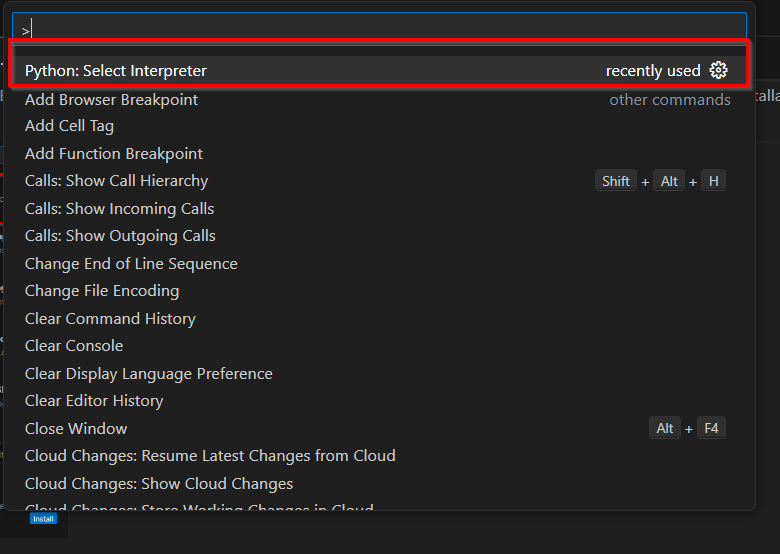Select Python: Select Interpreter command
This screenshot has width=780, height=554.
tap(379, 71)
